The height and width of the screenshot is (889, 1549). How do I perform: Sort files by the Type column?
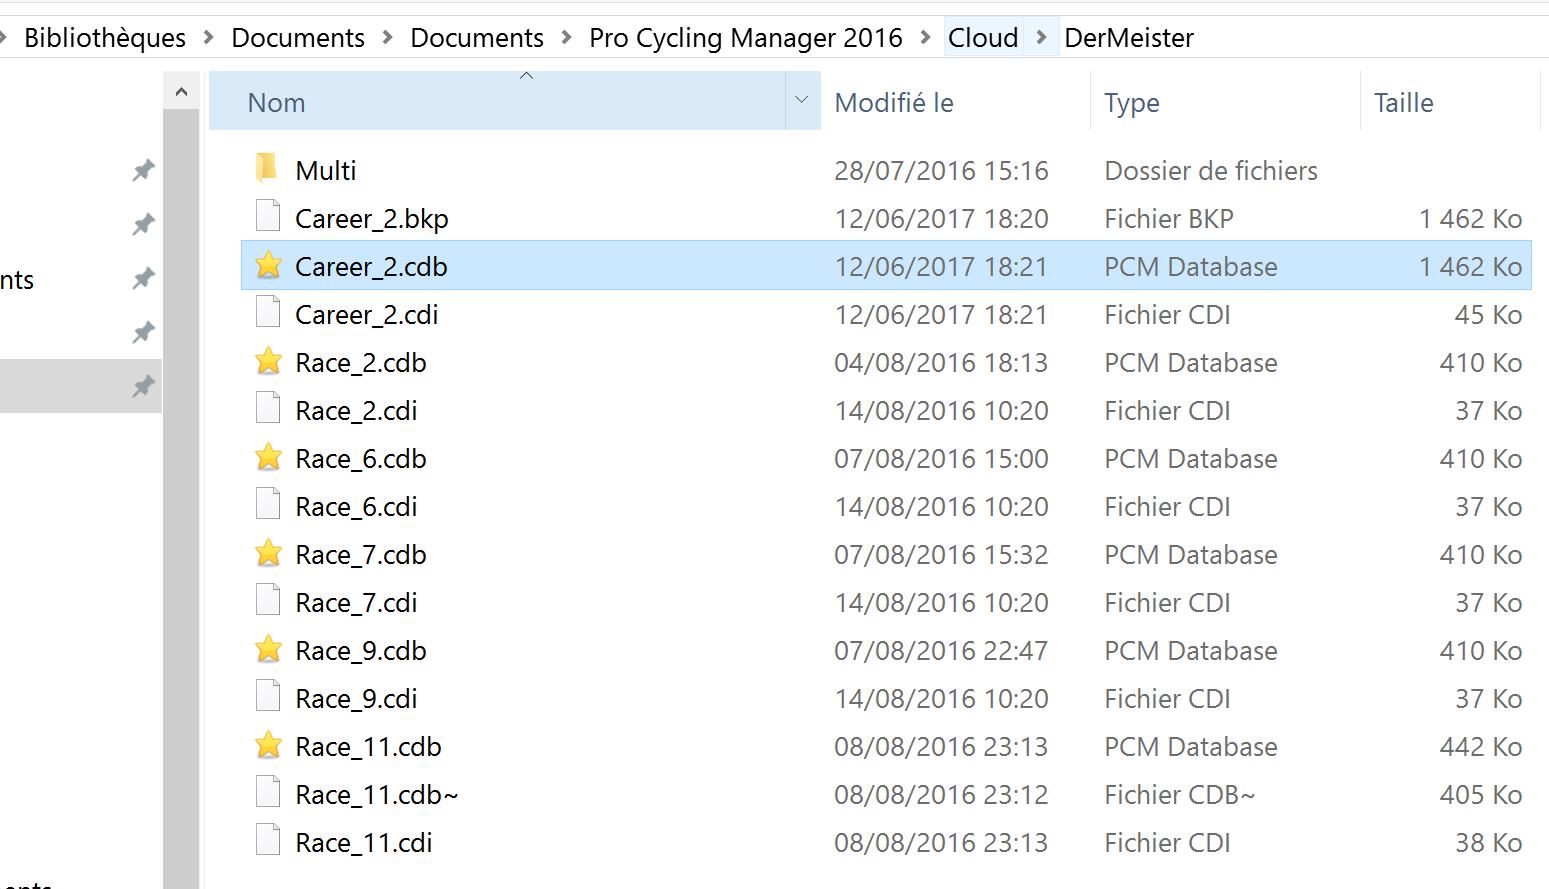[x=1131, y=103]
